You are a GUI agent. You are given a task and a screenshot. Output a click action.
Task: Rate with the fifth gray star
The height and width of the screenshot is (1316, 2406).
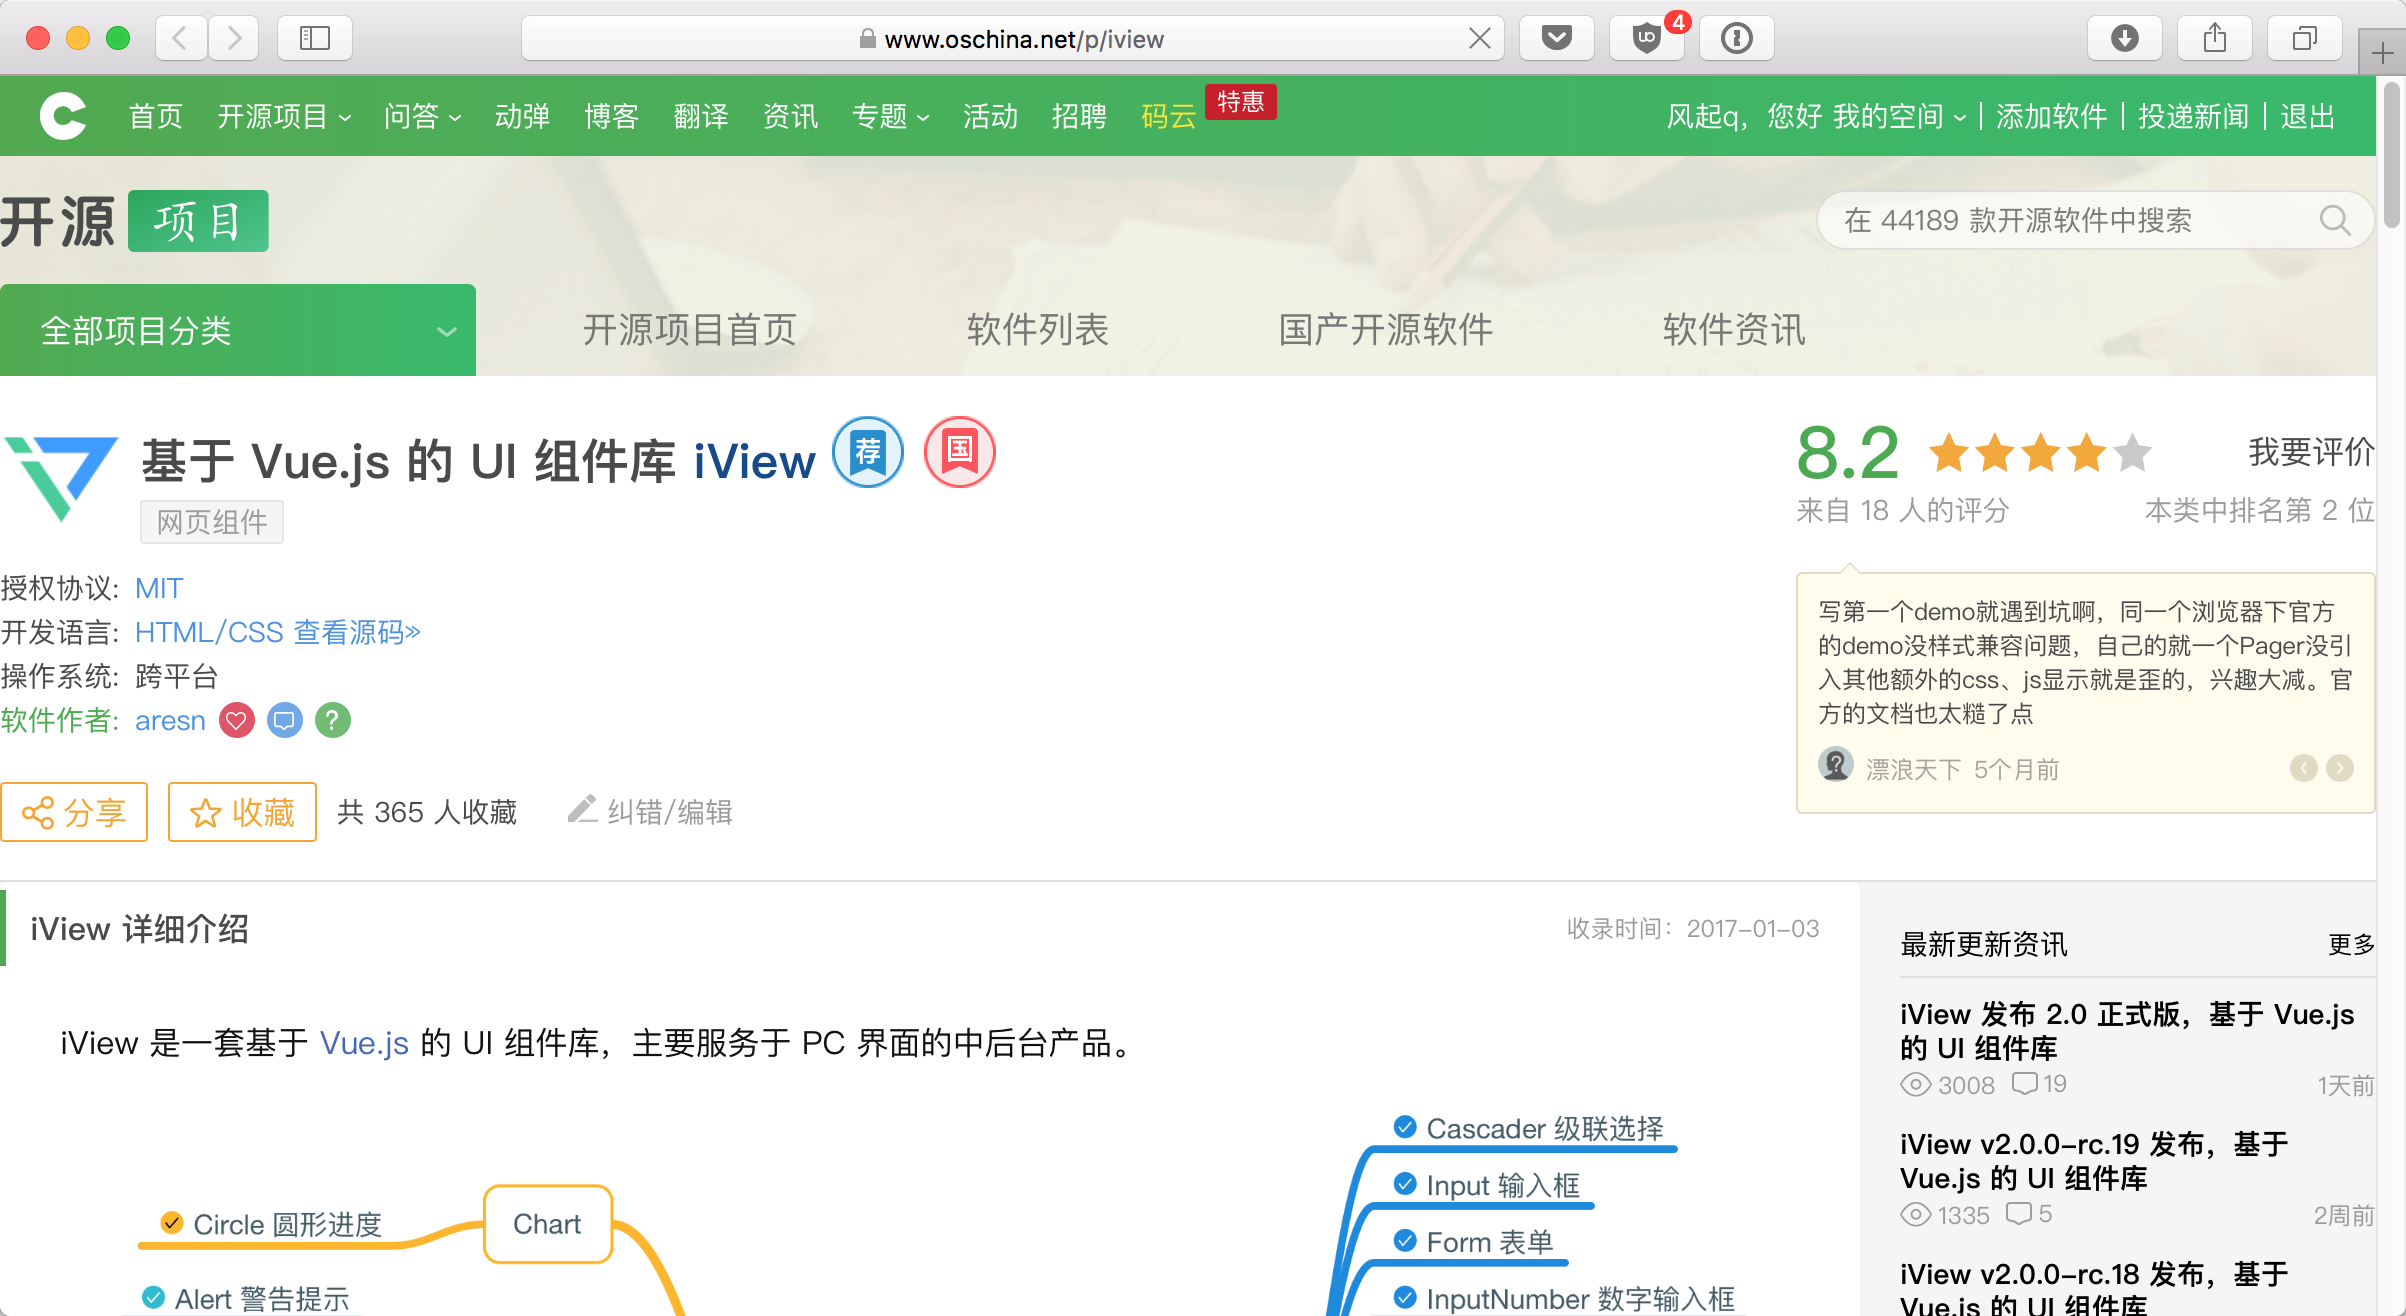pos(2132,453)
